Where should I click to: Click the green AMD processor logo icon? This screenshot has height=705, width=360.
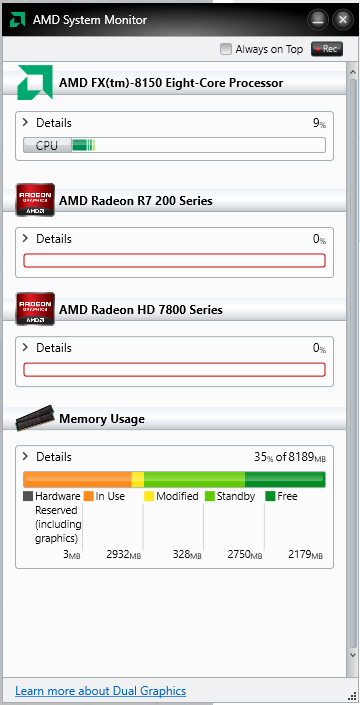(x=35, y=82)
